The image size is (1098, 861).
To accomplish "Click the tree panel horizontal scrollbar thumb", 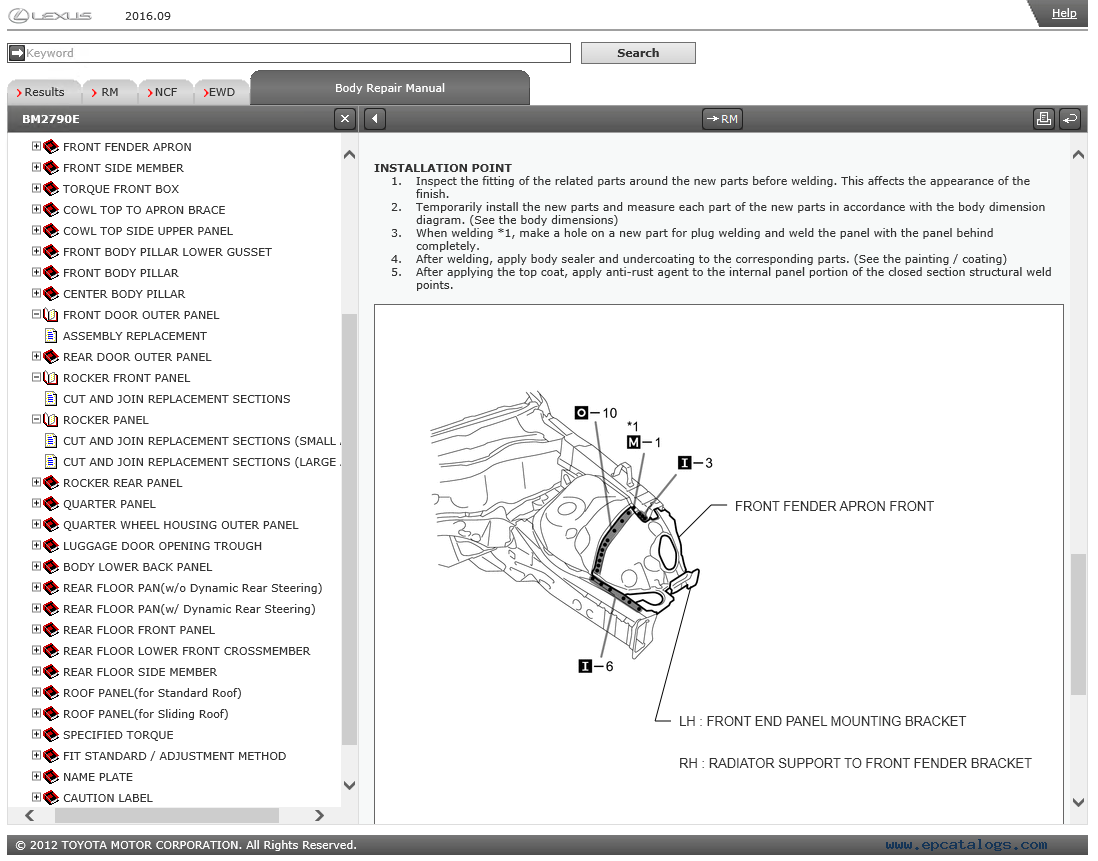I will [167, 816].
